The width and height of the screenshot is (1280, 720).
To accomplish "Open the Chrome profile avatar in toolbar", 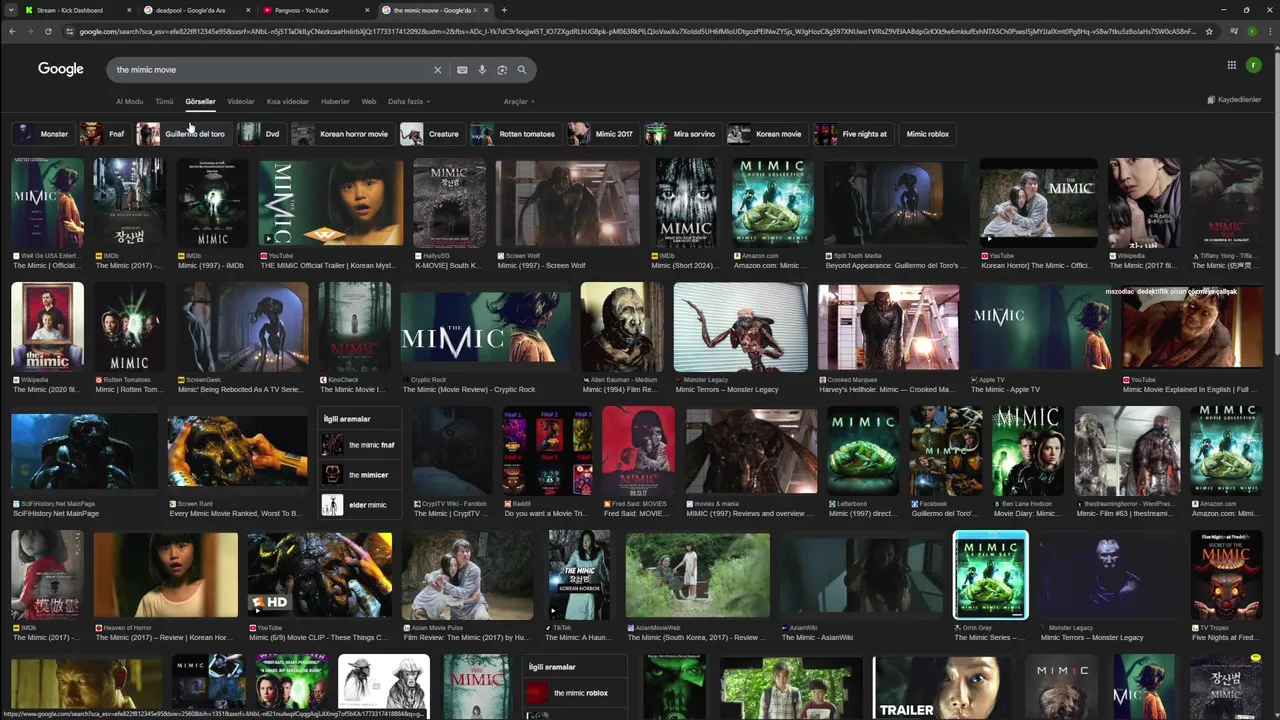I will [x=1252, y=31].
